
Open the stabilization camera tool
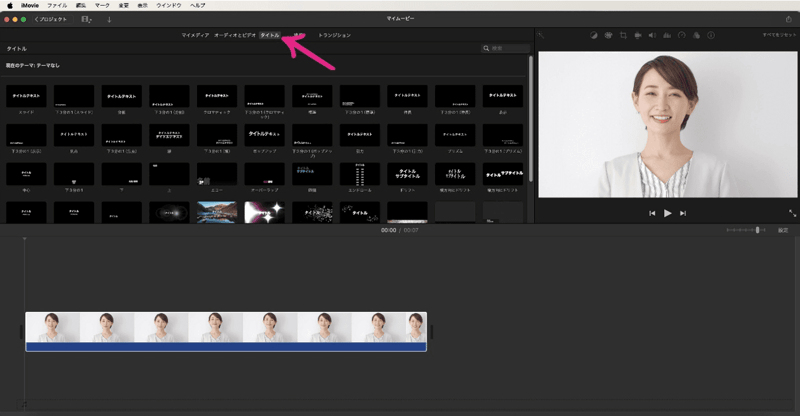[x=637, y=35]
